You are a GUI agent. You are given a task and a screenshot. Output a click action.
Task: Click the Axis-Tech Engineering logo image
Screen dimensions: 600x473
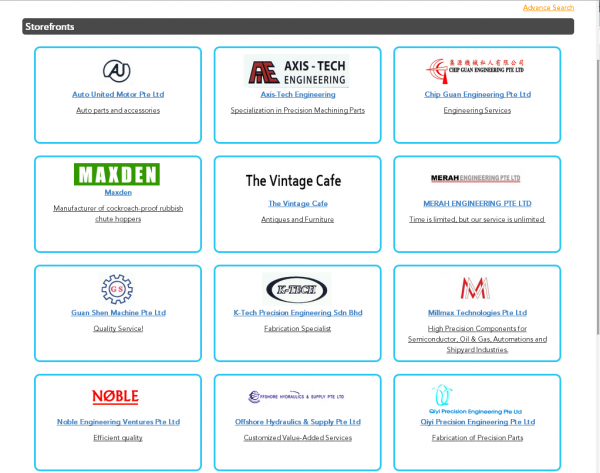pyautogui.click(x=297, y=71)
